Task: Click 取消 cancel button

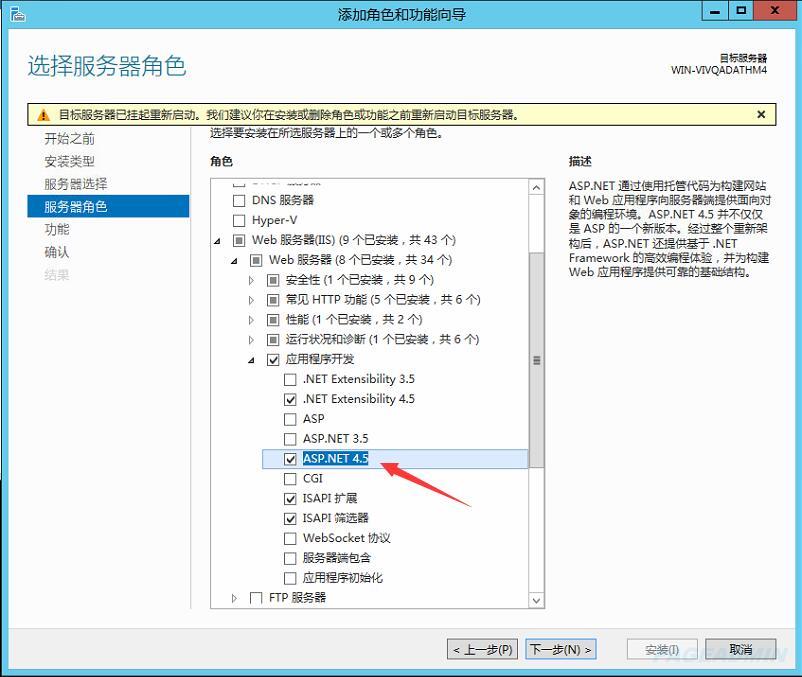Action: pyautogui.click(x=741, y=649)
